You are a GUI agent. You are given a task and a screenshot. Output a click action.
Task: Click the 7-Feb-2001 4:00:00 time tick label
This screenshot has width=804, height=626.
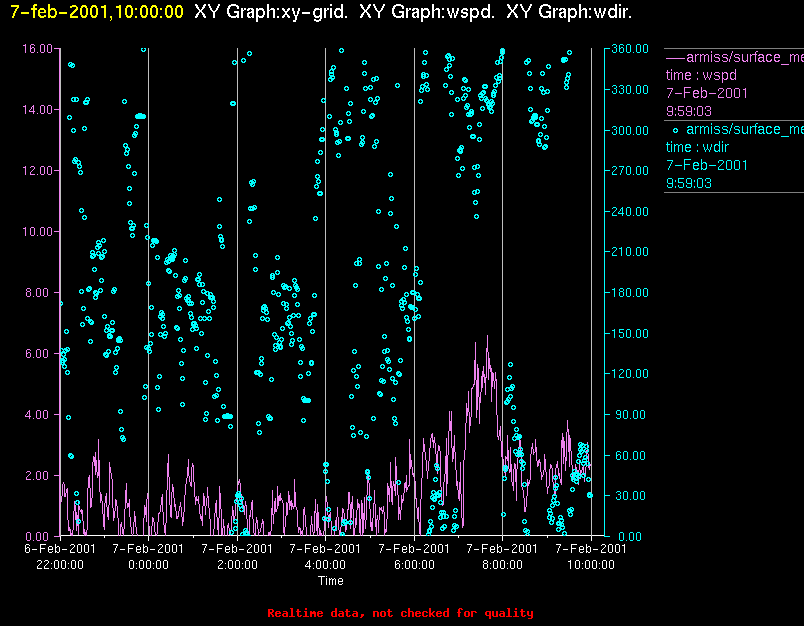325,557
